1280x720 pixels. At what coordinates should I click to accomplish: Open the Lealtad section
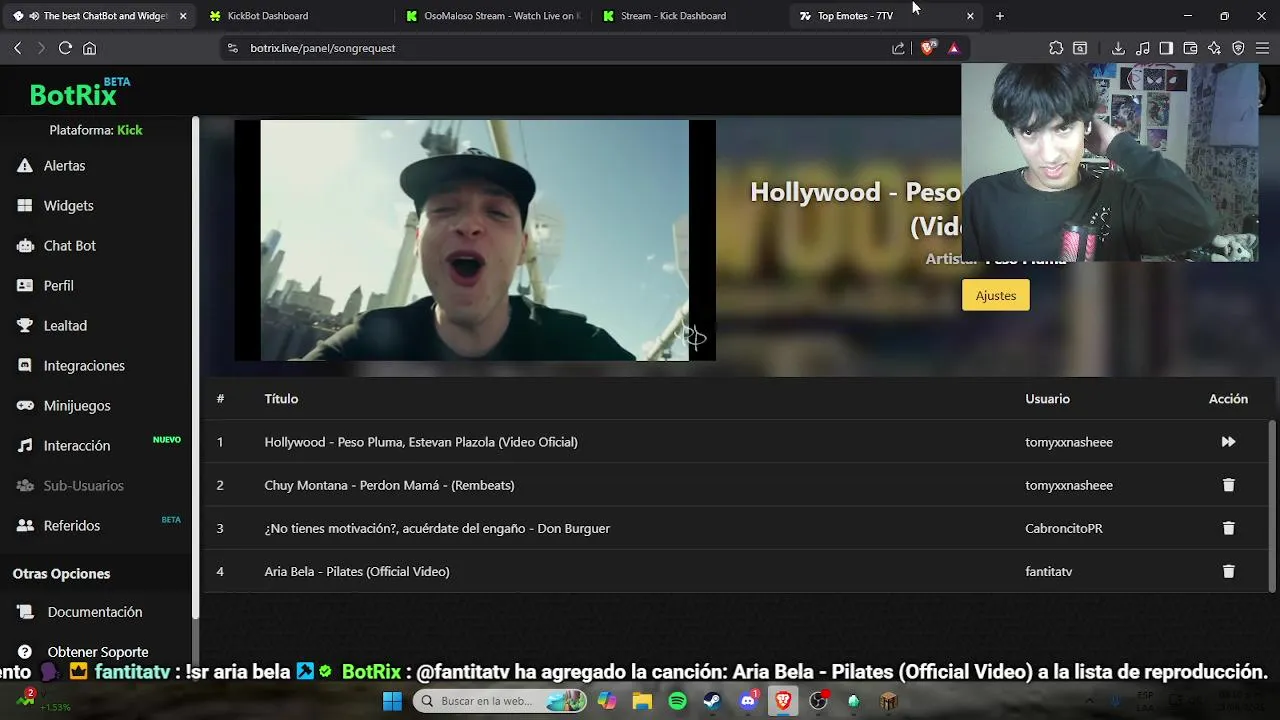coord(65,326)
